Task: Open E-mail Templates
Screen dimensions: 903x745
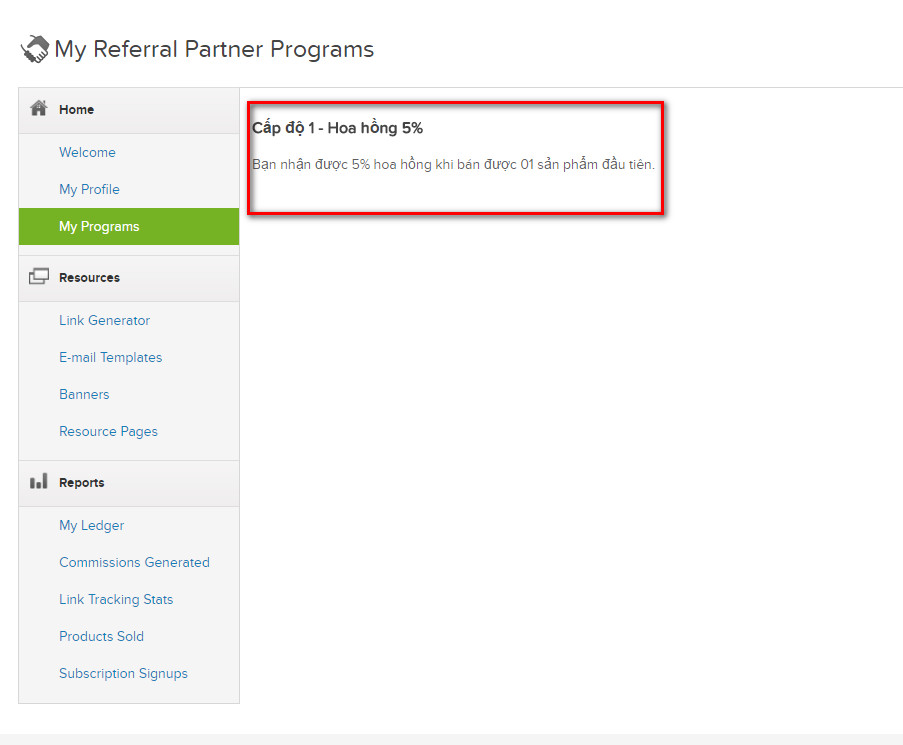Action: click(x=111, y=358)
